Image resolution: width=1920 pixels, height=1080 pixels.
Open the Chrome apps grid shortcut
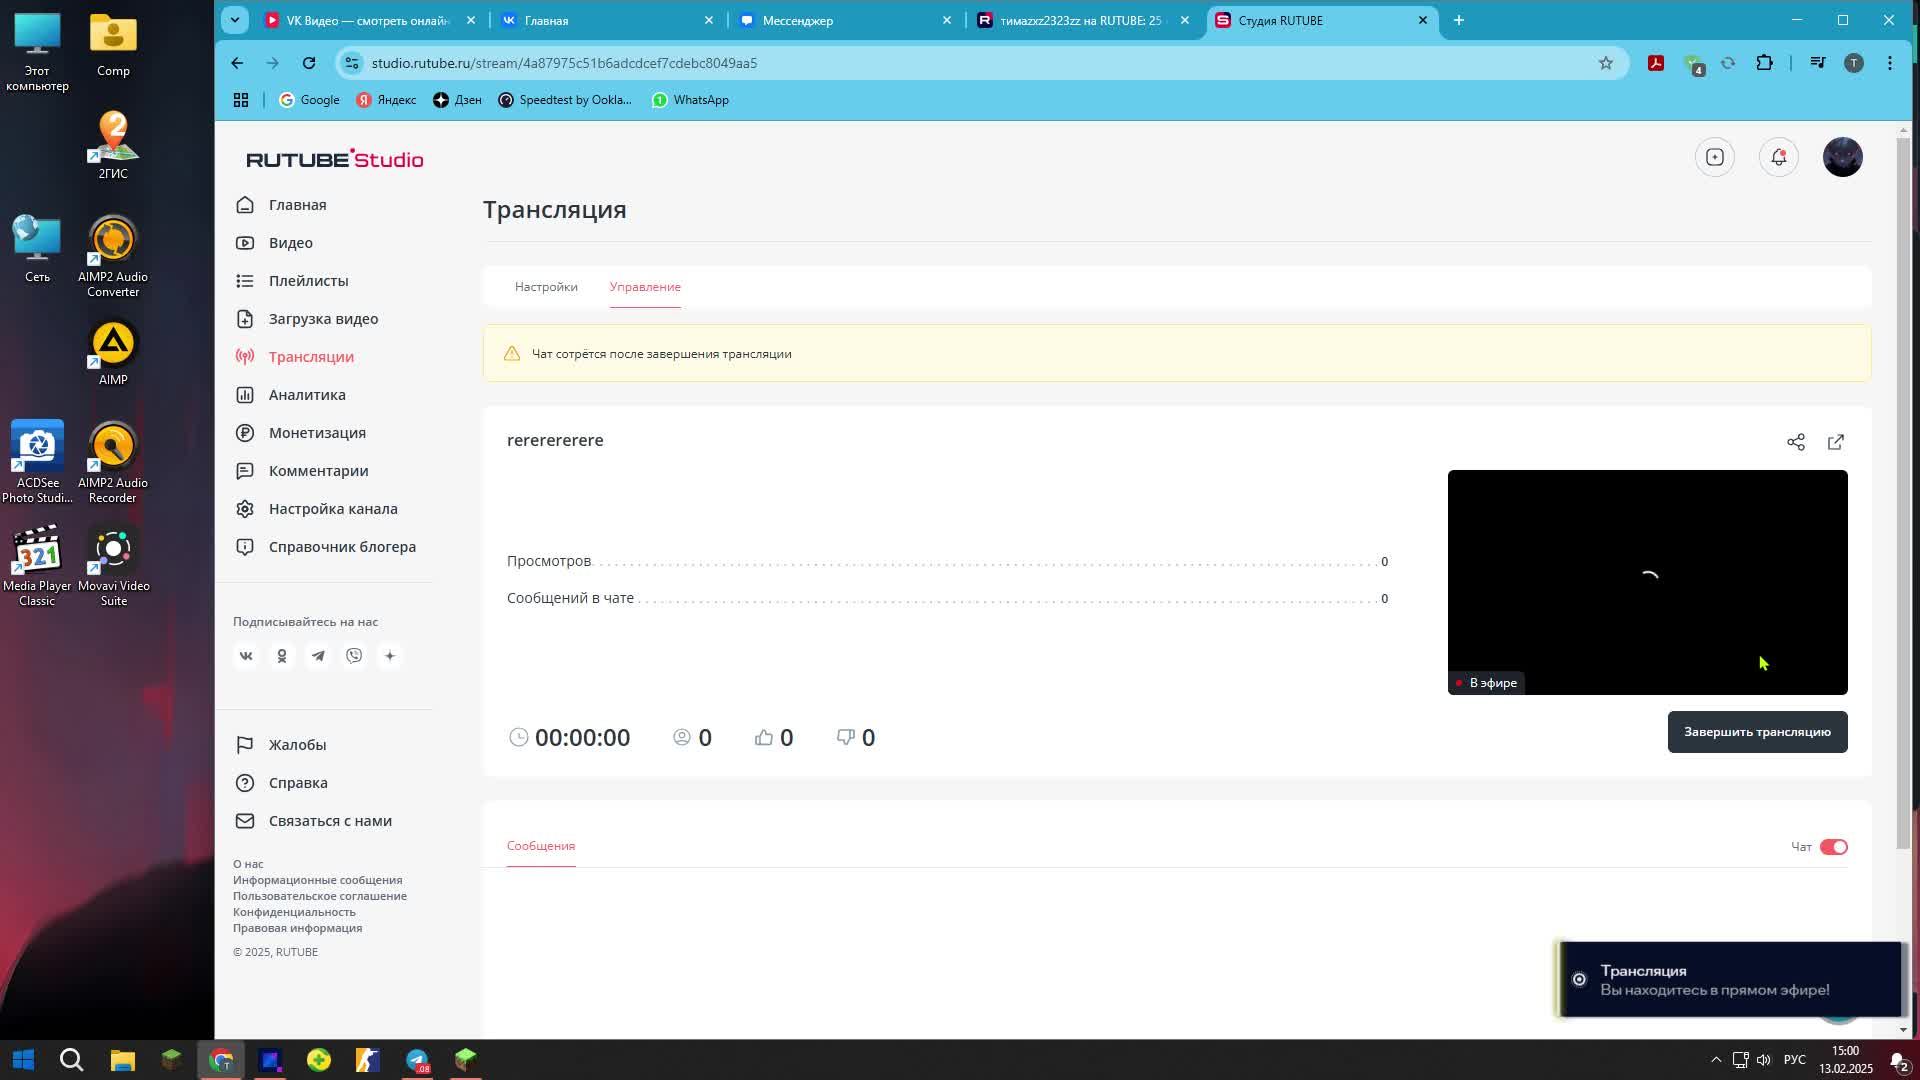click(241, 100)
